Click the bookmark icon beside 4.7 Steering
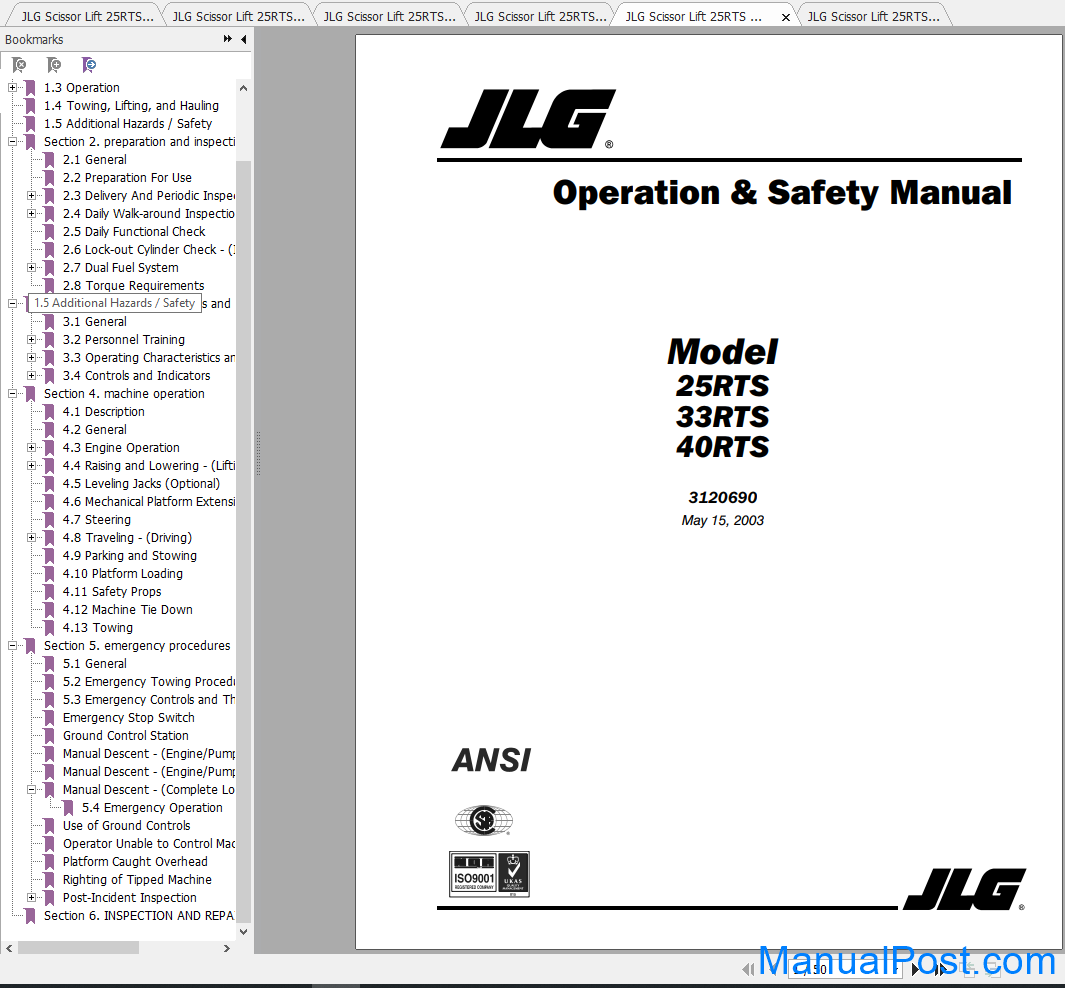The width and height of the screenshot is (1065, 988). coord(49,519)
